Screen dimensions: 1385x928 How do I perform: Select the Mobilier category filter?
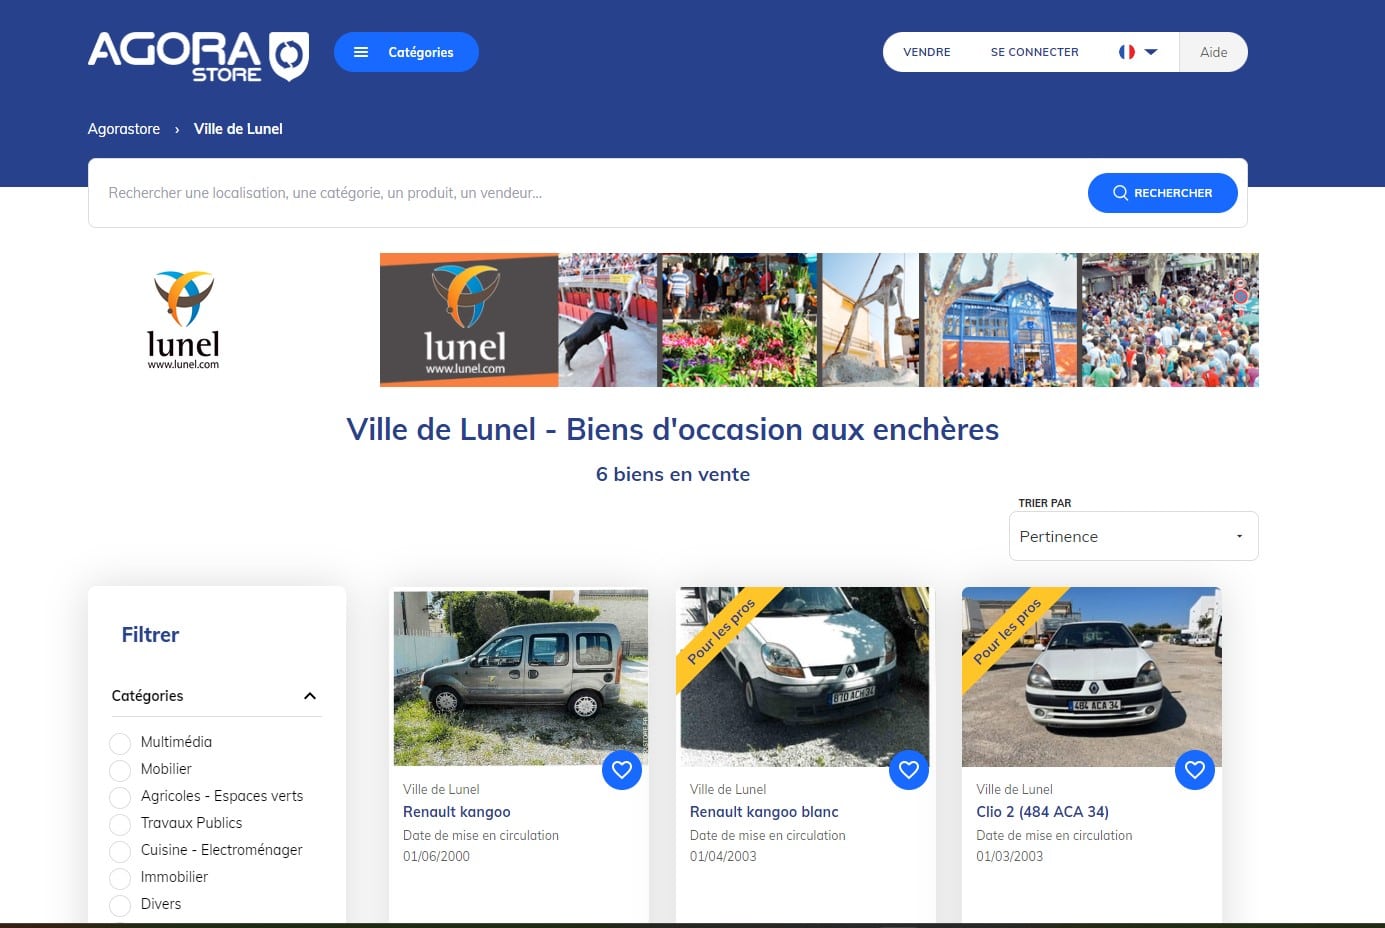click(120, 770)
